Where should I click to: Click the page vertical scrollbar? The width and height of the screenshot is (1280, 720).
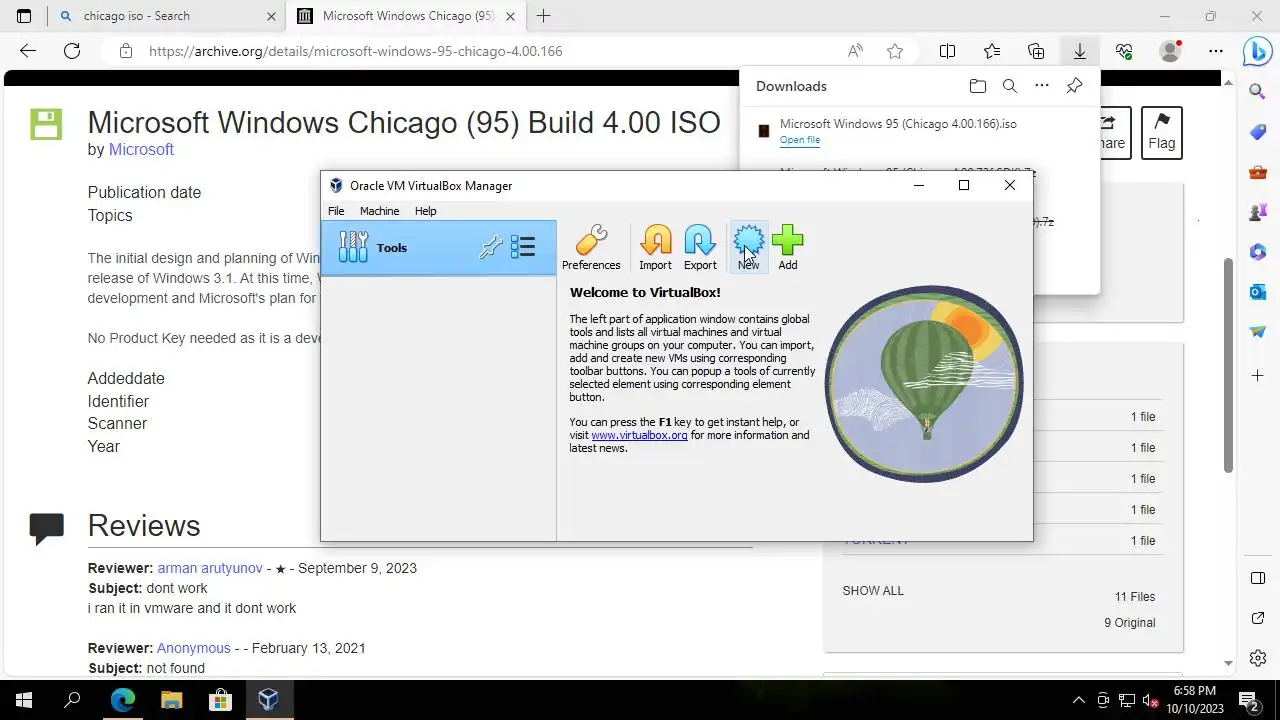(1228, 365)
